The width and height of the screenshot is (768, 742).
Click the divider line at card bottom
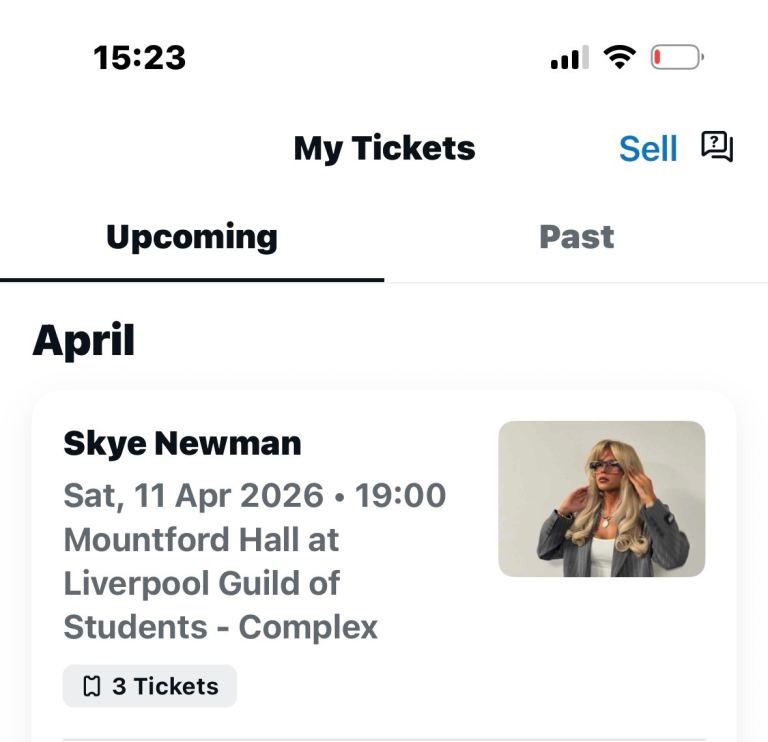(x=384, y=739)
